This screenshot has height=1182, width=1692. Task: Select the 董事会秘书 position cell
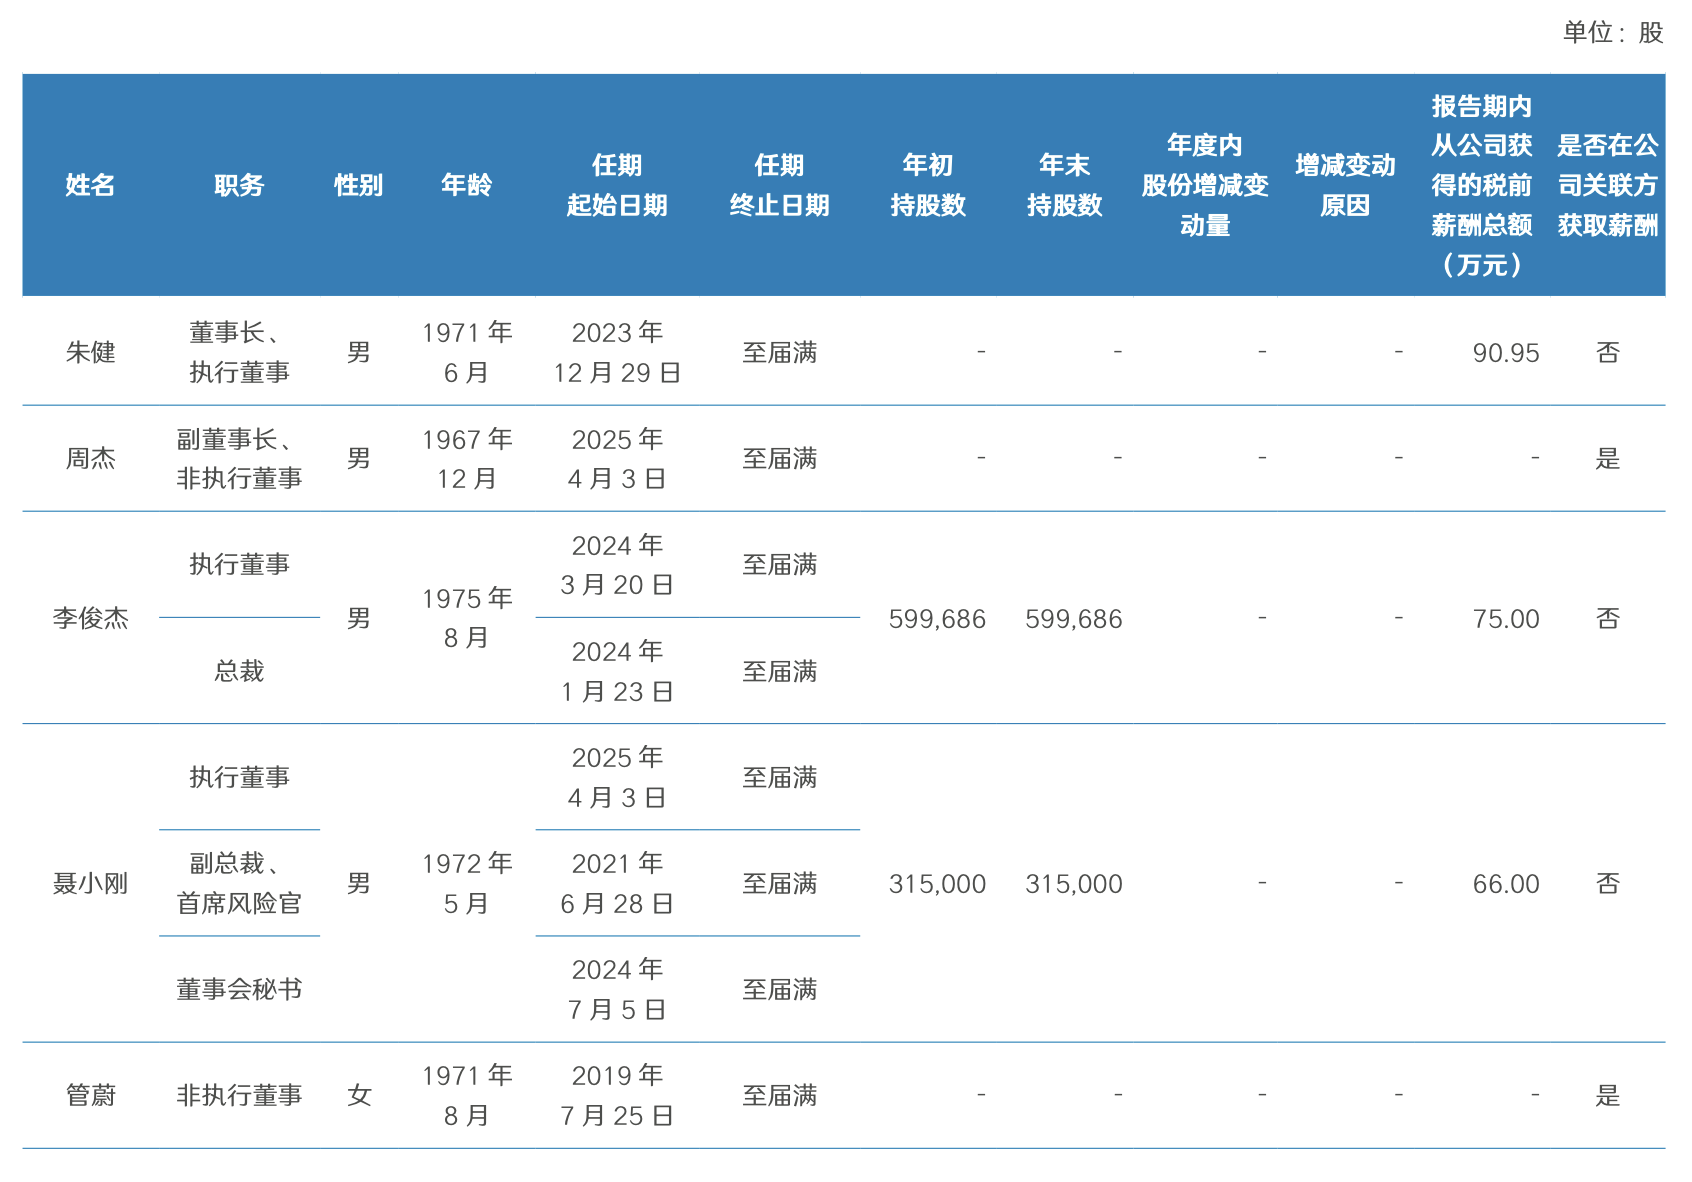239,989
